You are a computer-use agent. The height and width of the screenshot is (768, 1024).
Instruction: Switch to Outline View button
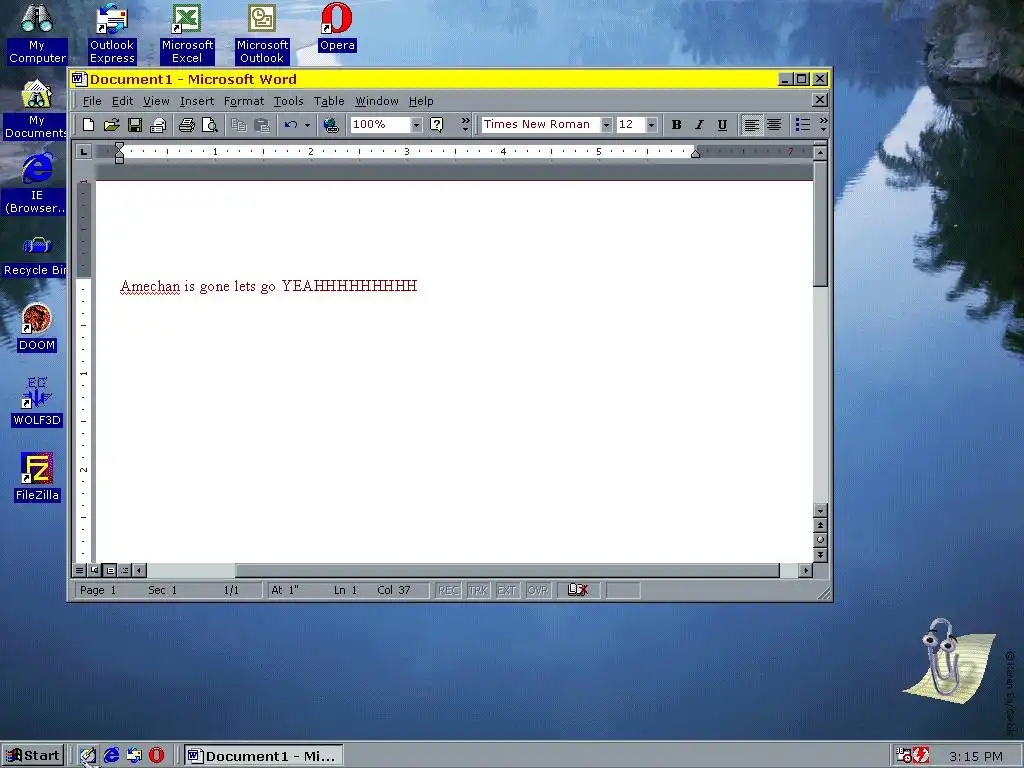[124, 570]
